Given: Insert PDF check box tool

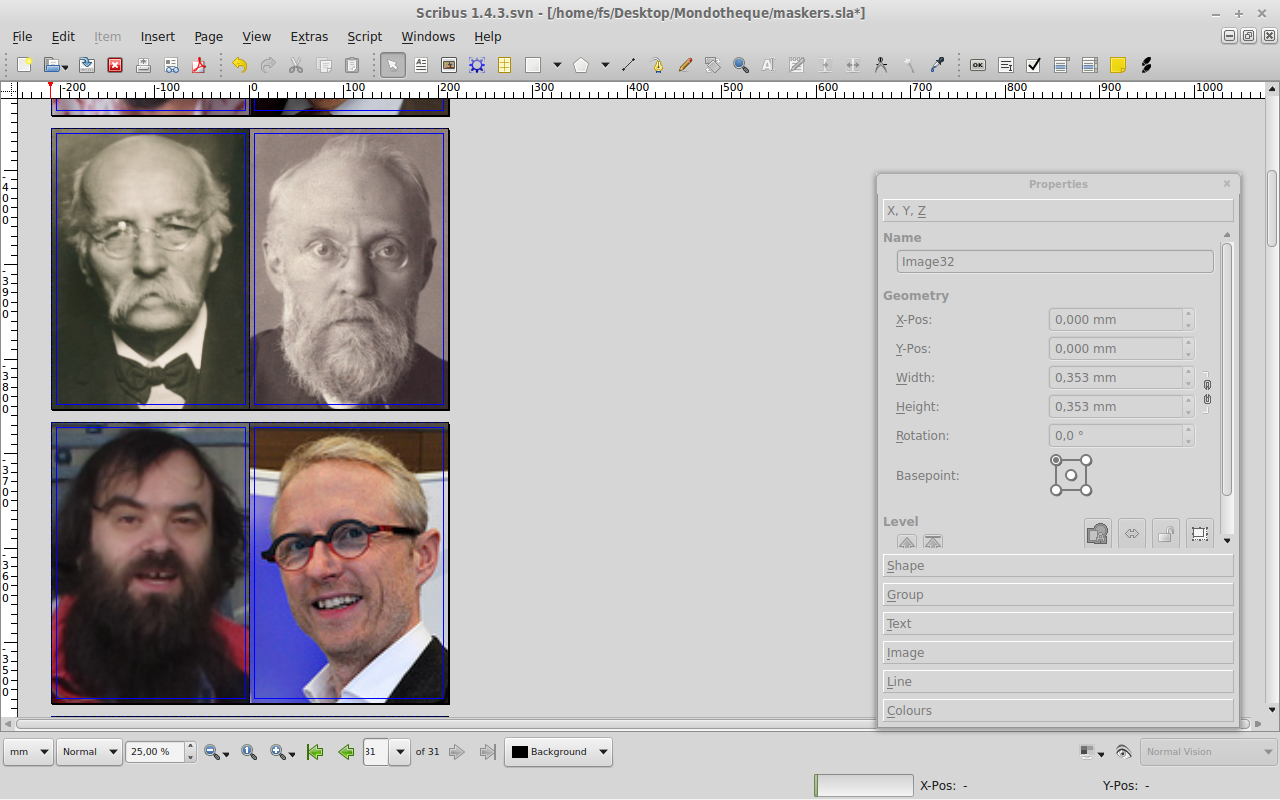Looking at the screenshot, I should (x=1034, y=65).
